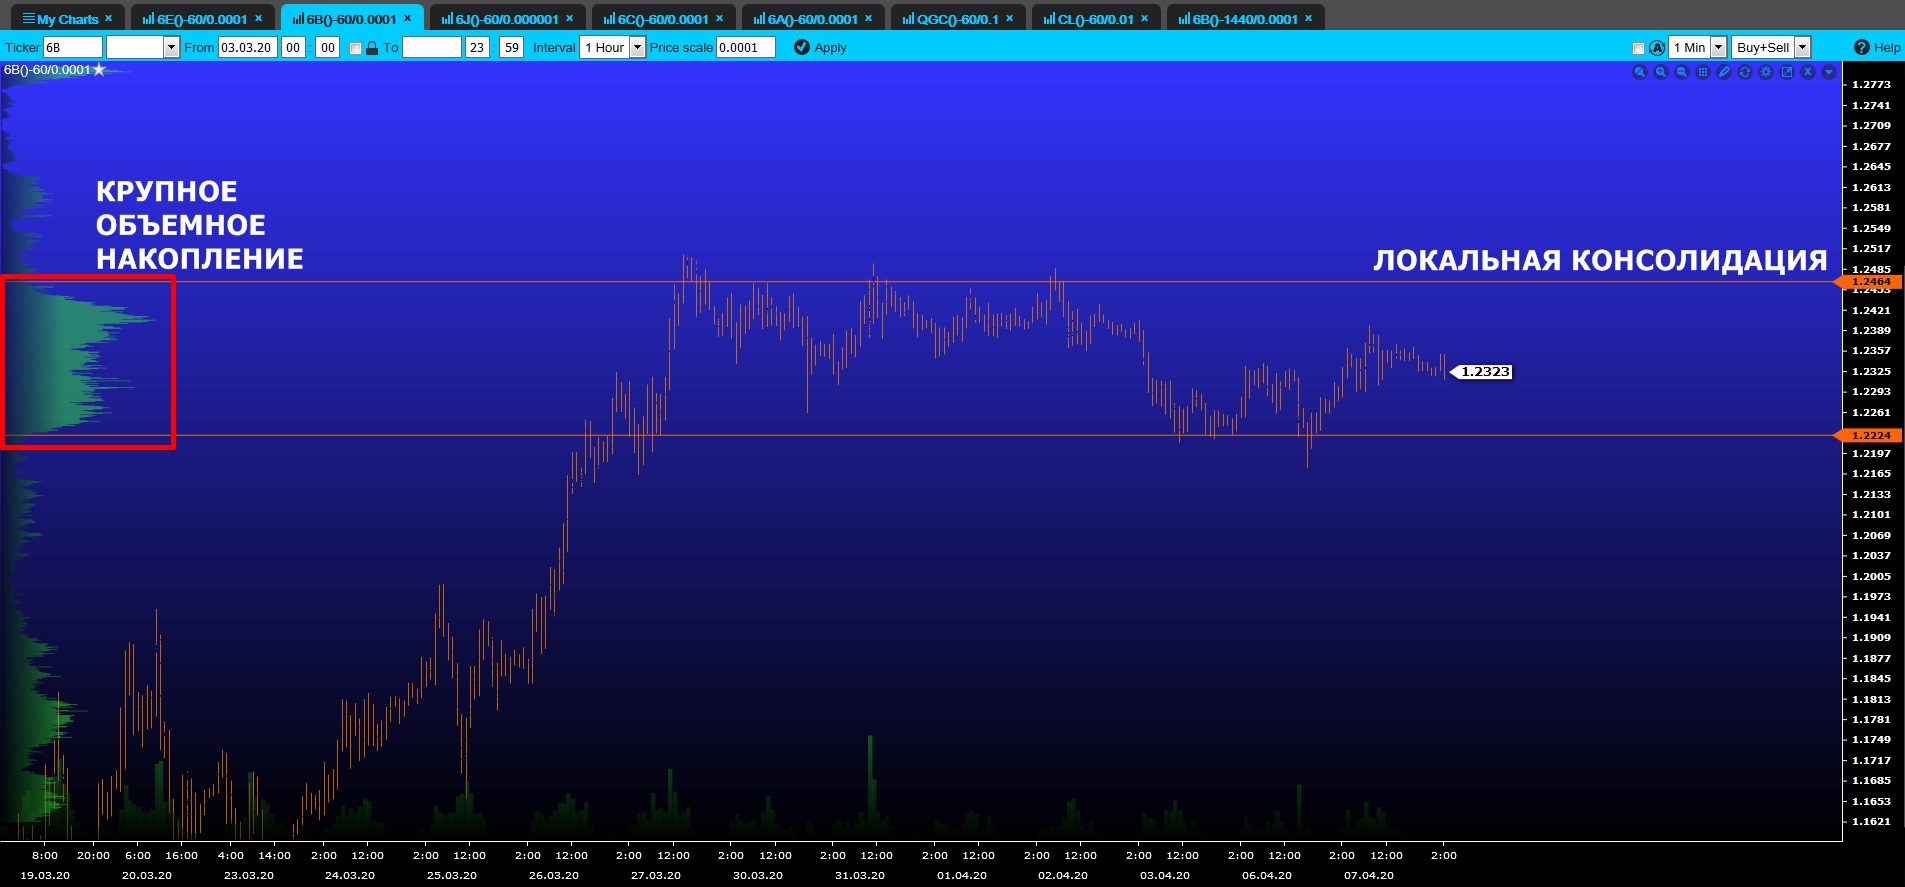This screenshot has width=1905, height=887.
Task: Click the Apply button
Action: (x=820, y=47)
